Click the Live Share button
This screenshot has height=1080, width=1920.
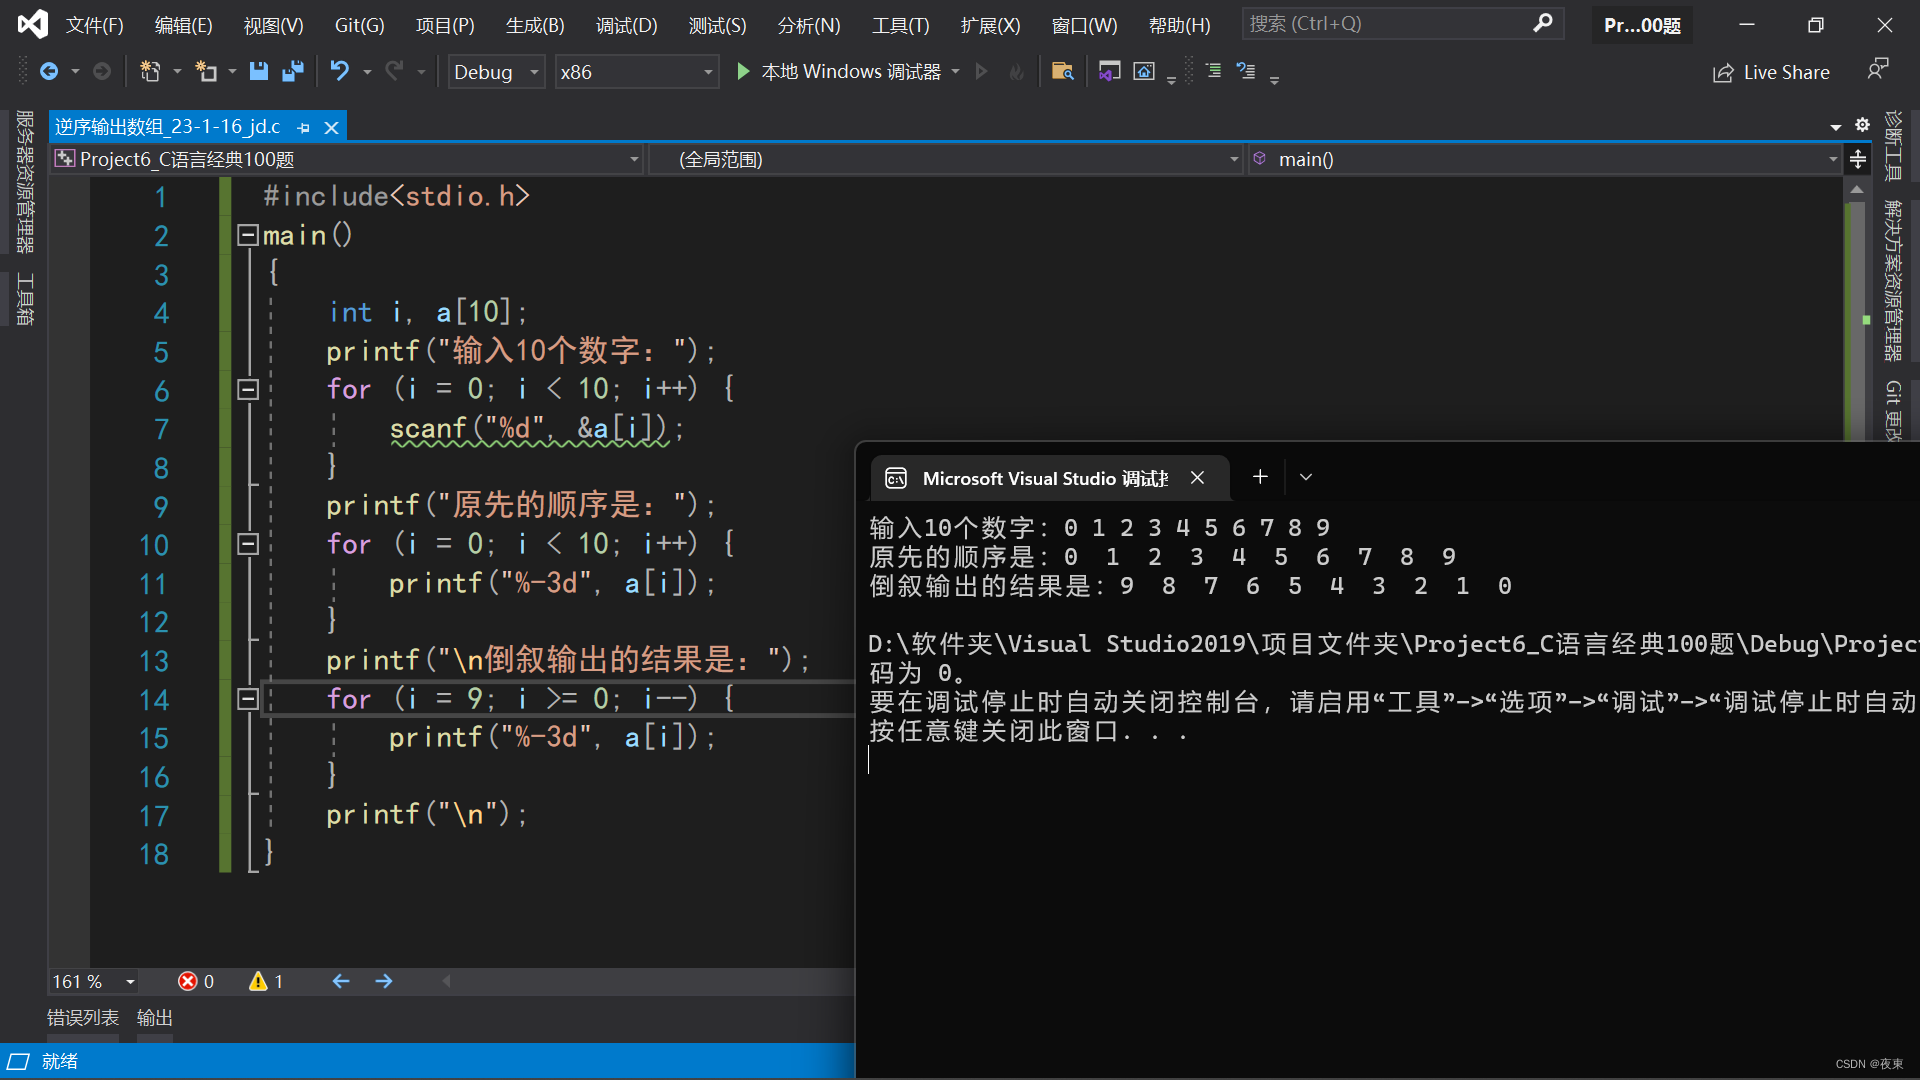click(x=1772, y=72)
